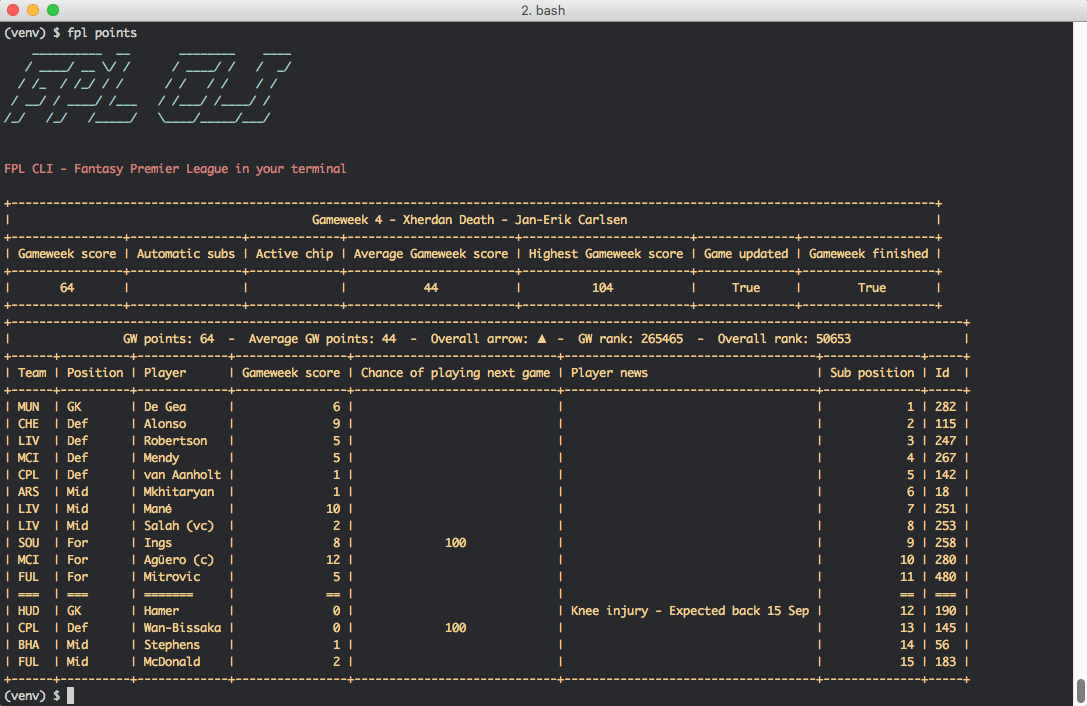Click the Overall arrow up triangle
The image size is (1087, 706).
542,338
